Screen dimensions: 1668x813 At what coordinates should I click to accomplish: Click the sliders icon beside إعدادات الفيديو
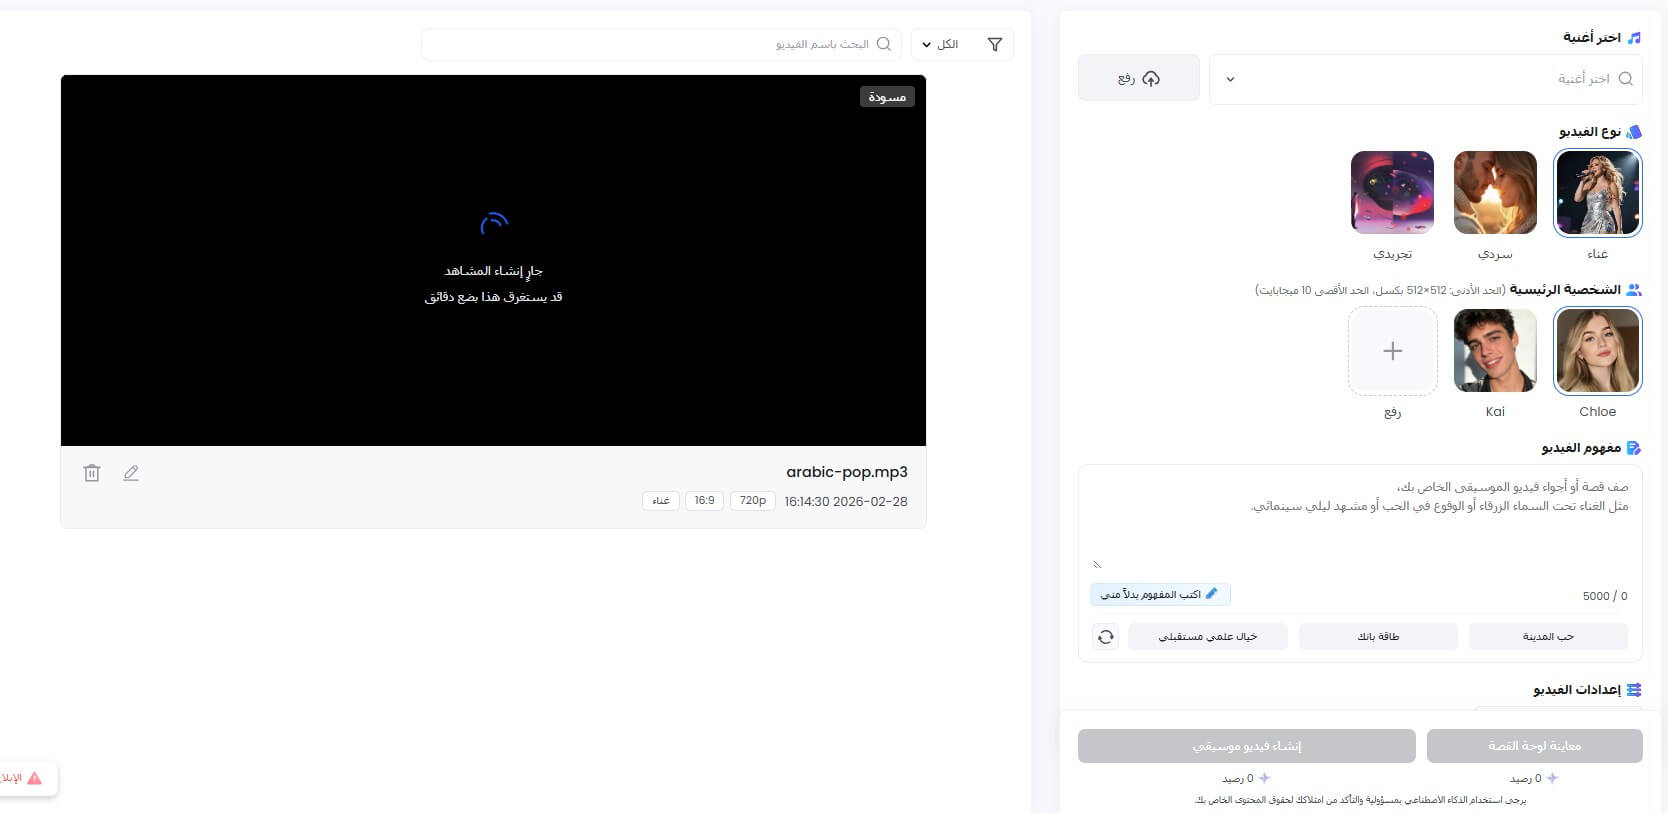(1634, 690)
